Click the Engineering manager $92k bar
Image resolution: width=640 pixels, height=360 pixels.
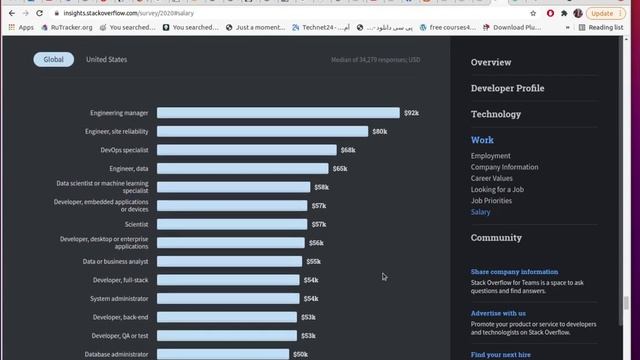pos(278,113)
